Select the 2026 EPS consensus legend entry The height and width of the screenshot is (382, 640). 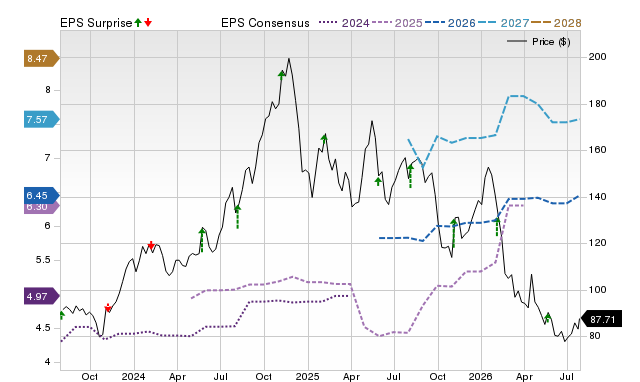pos(450,23)
